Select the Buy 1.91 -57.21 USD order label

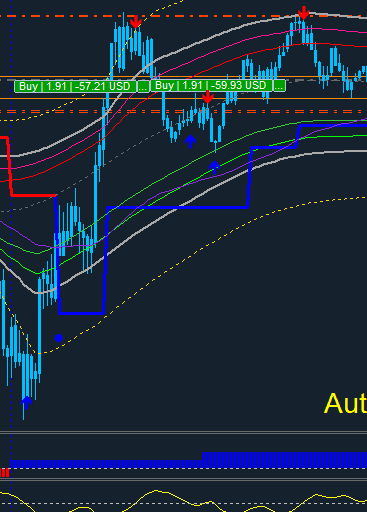(x=76, y=86)
